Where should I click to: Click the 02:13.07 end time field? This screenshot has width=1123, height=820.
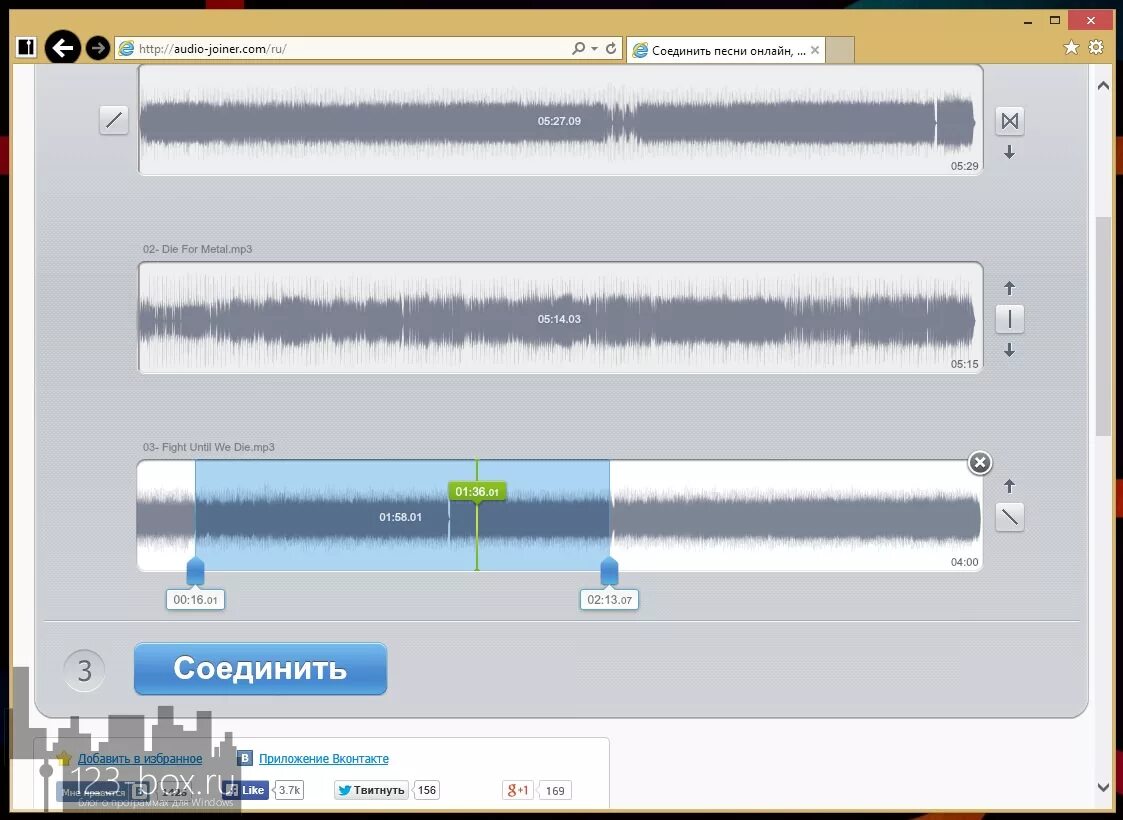pos(609,600)
